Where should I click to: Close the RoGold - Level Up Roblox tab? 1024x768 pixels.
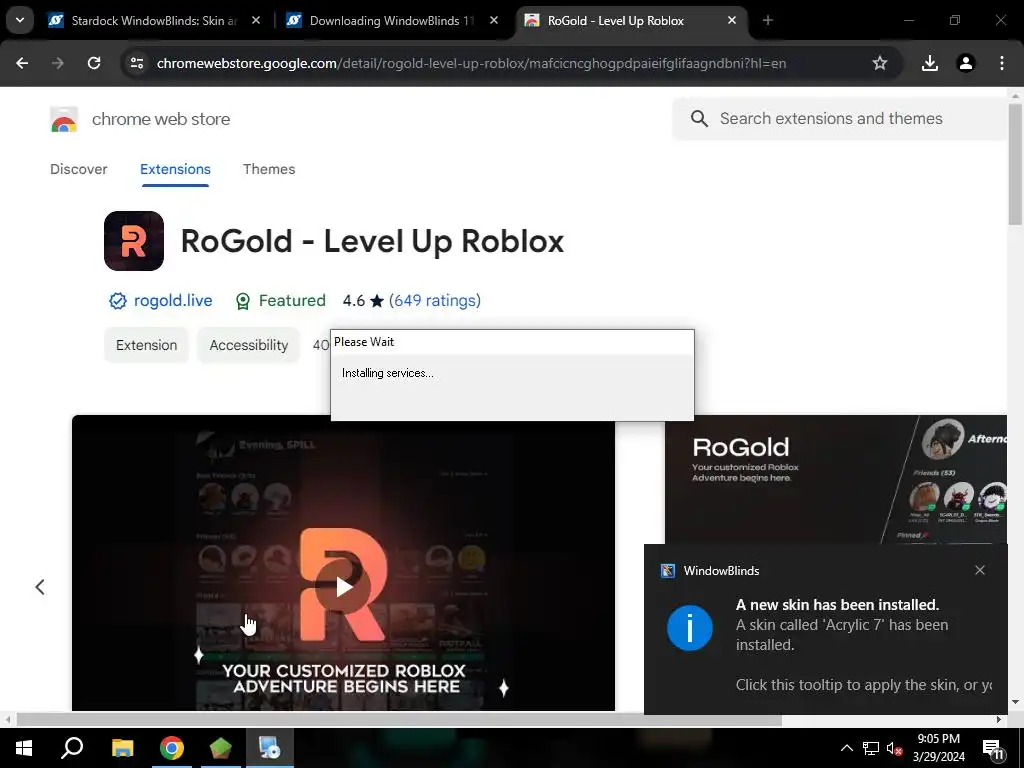coord(732,21)
